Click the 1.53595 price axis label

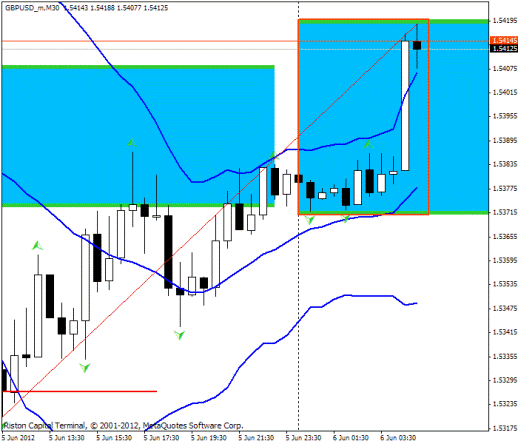(x=505, y=260)
